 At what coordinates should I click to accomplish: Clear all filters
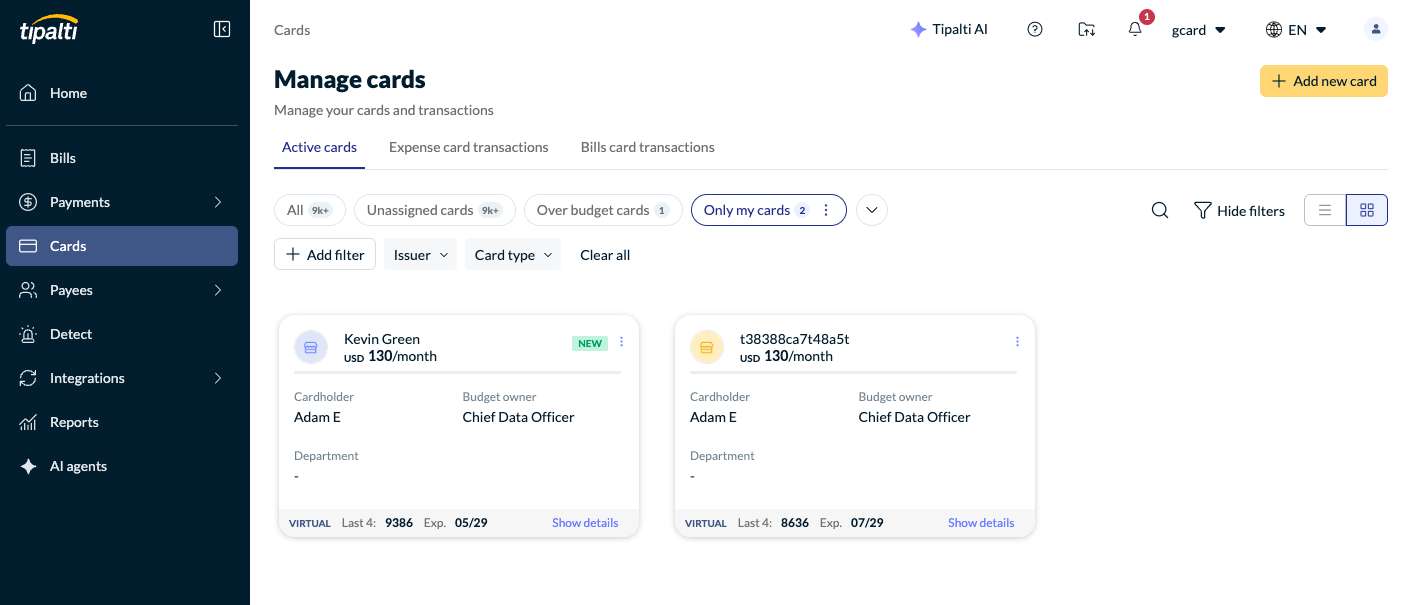[x=605, y=255]
